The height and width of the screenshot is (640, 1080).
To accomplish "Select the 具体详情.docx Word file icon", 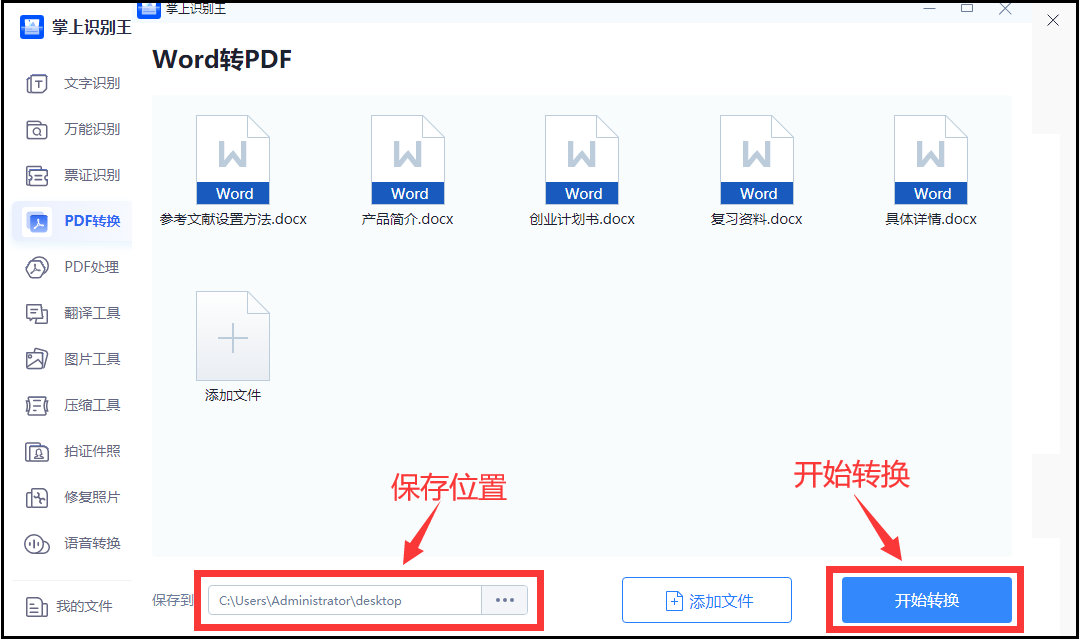I will (x=931, y=160).
